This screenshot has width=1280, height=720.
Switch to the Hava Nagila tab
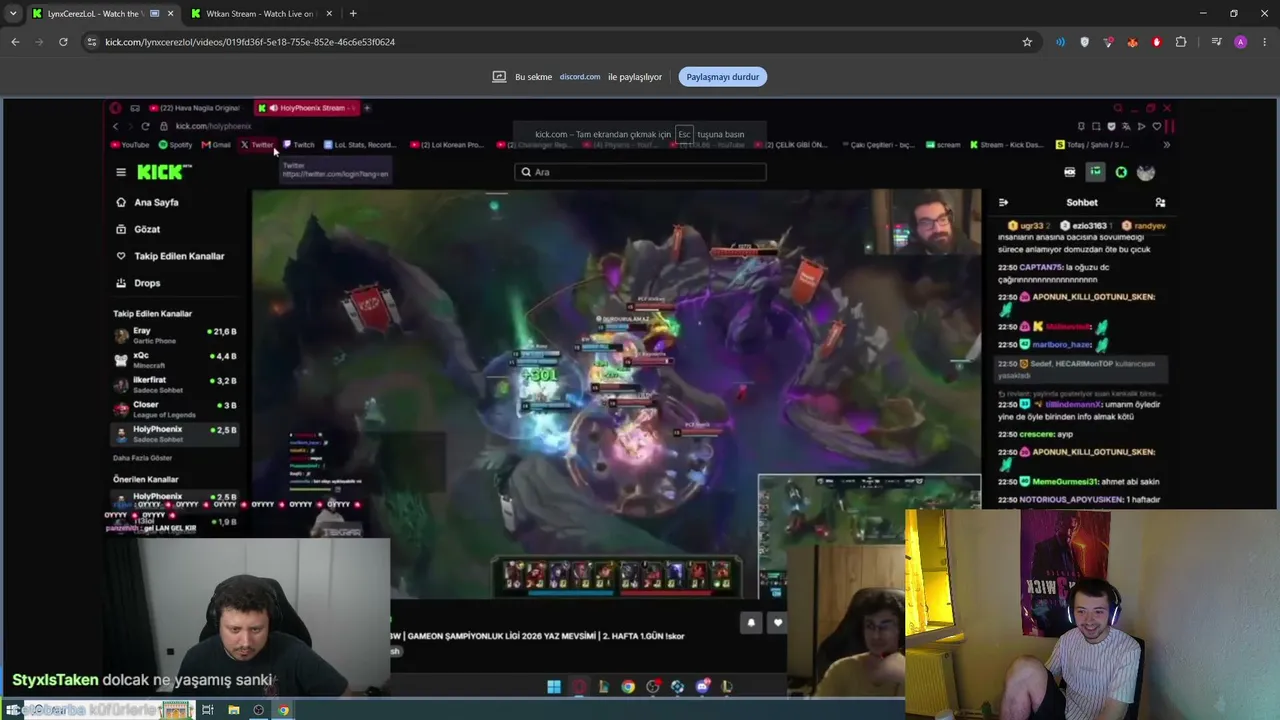[x=196, y=108]
